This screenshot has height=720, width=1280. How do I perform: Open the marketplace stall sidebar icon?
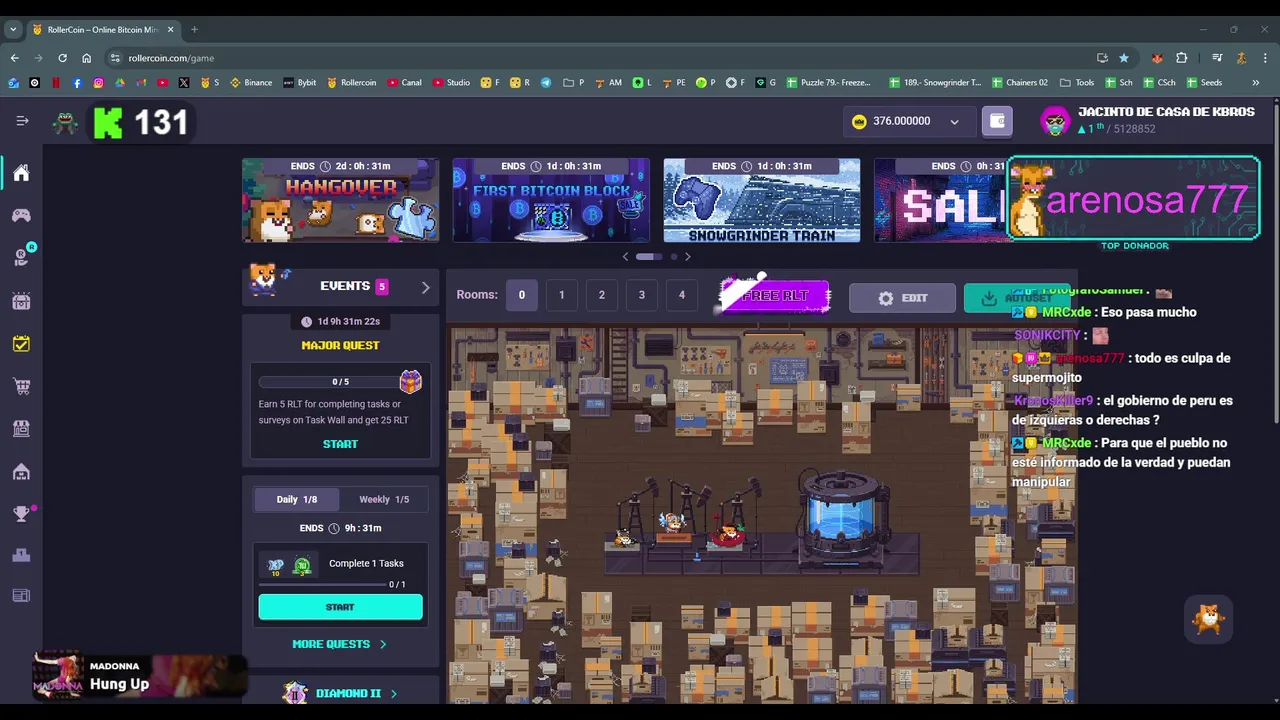click(21, 428)
